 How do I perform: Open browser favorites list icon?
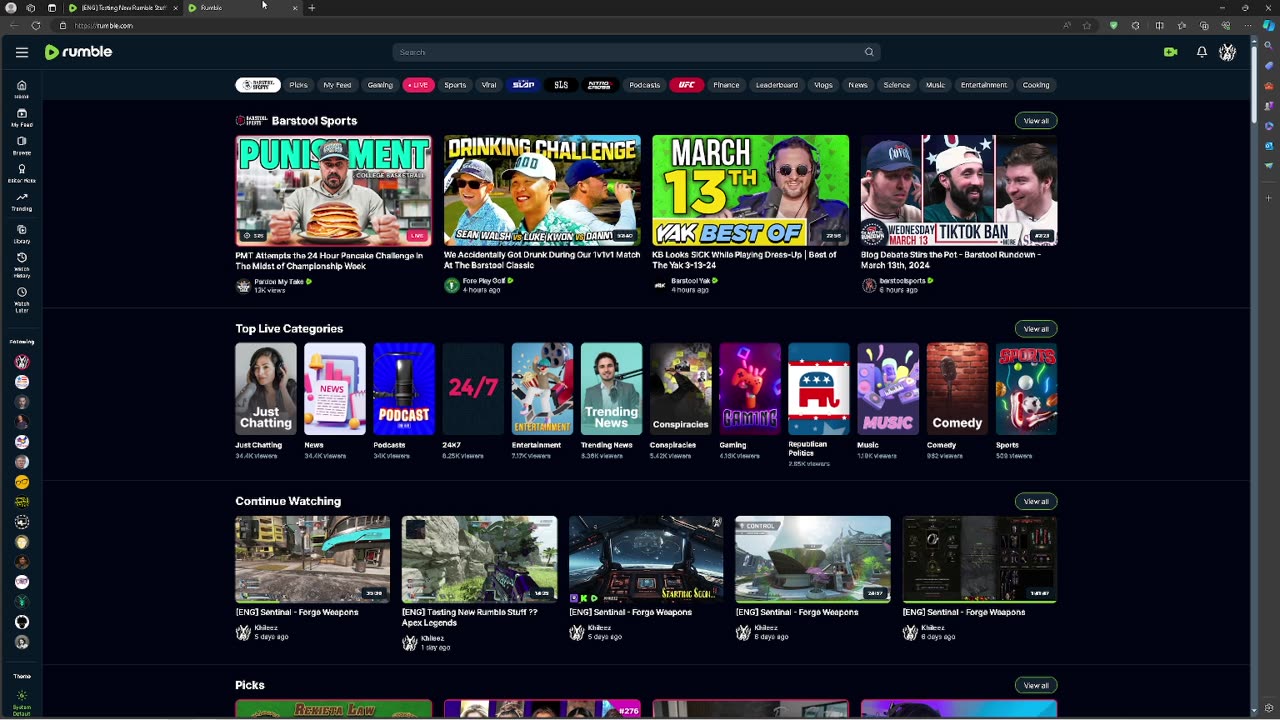pos(1182,25)
